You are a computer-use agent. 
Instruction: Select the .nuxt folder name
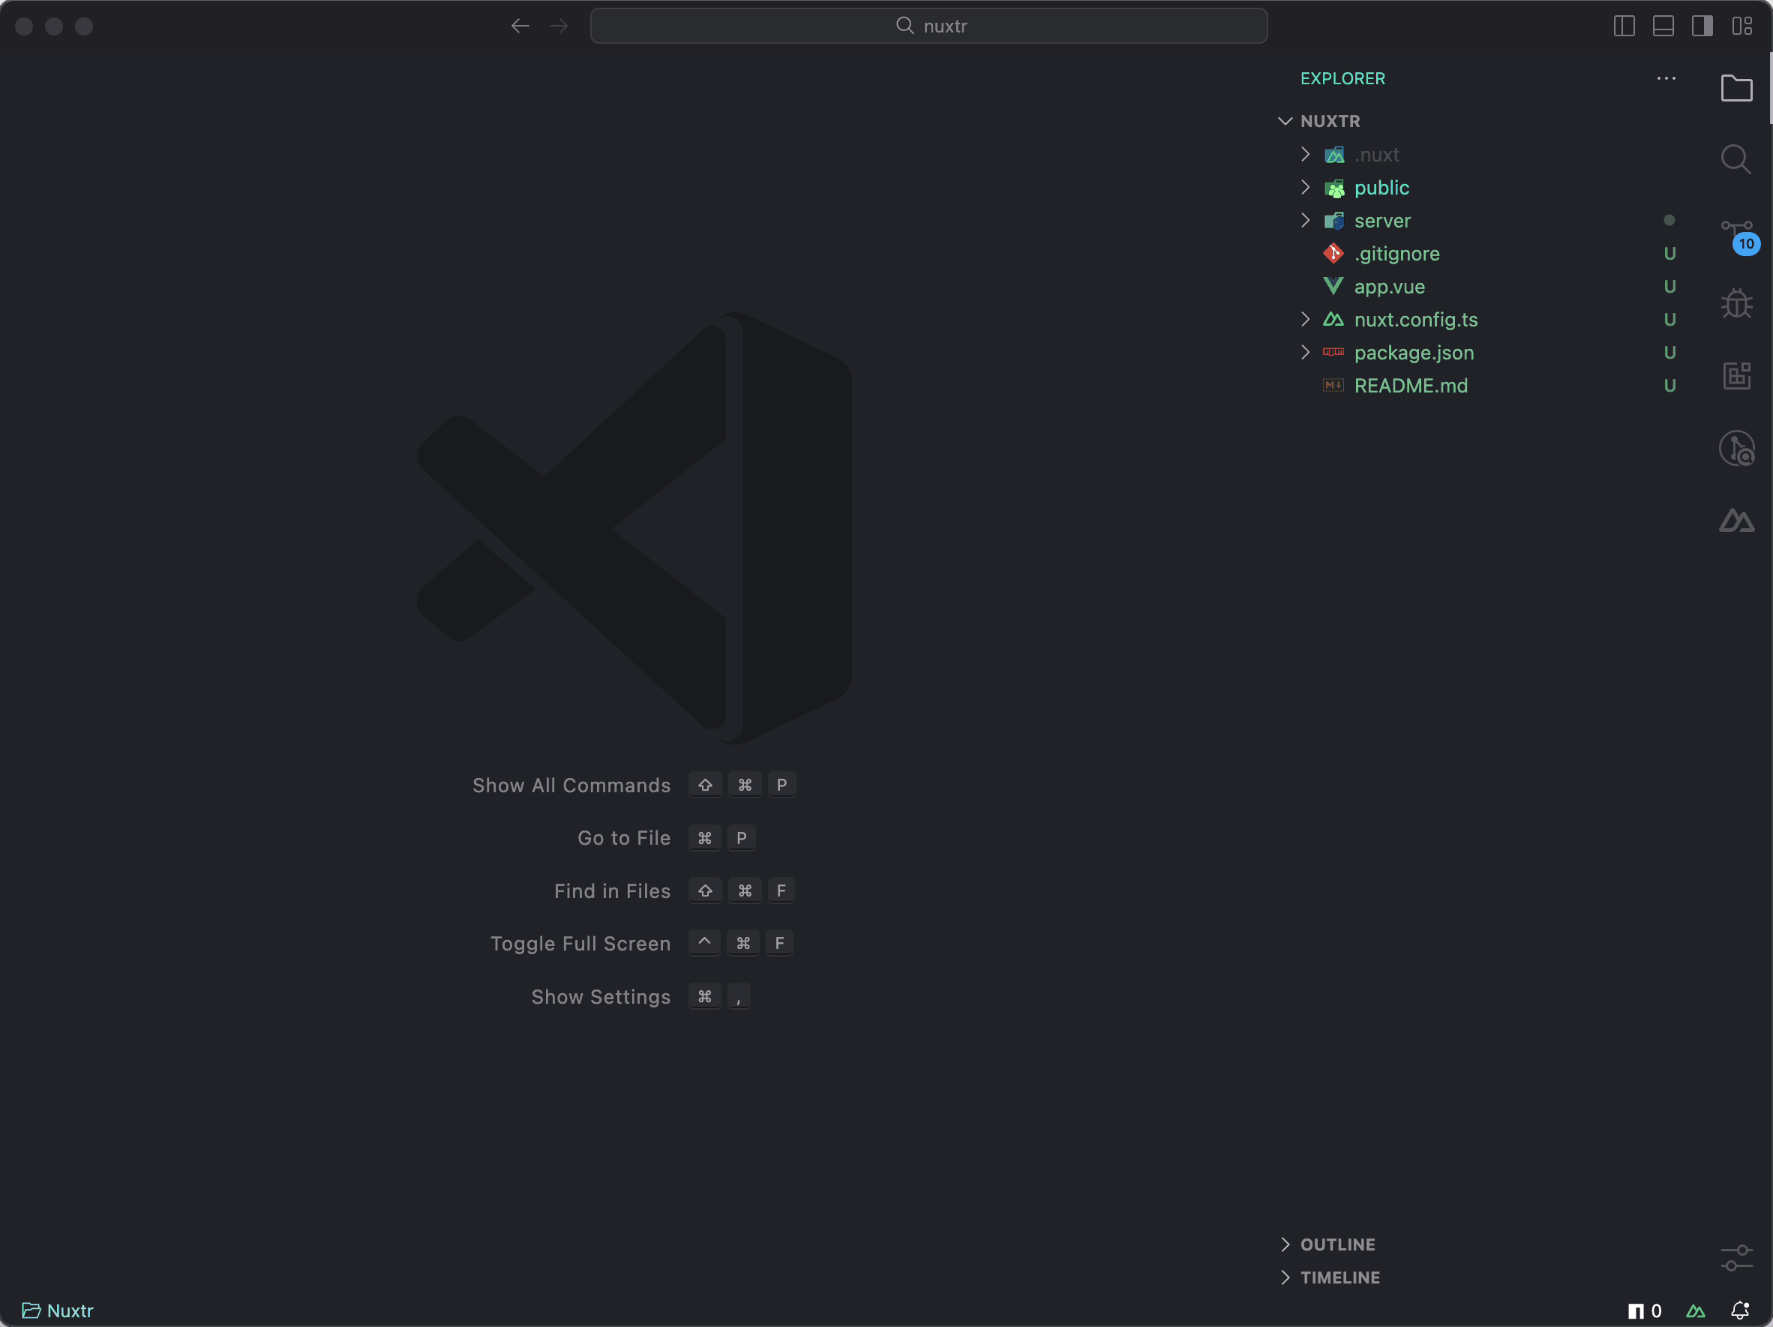[x=1377, y=155]
